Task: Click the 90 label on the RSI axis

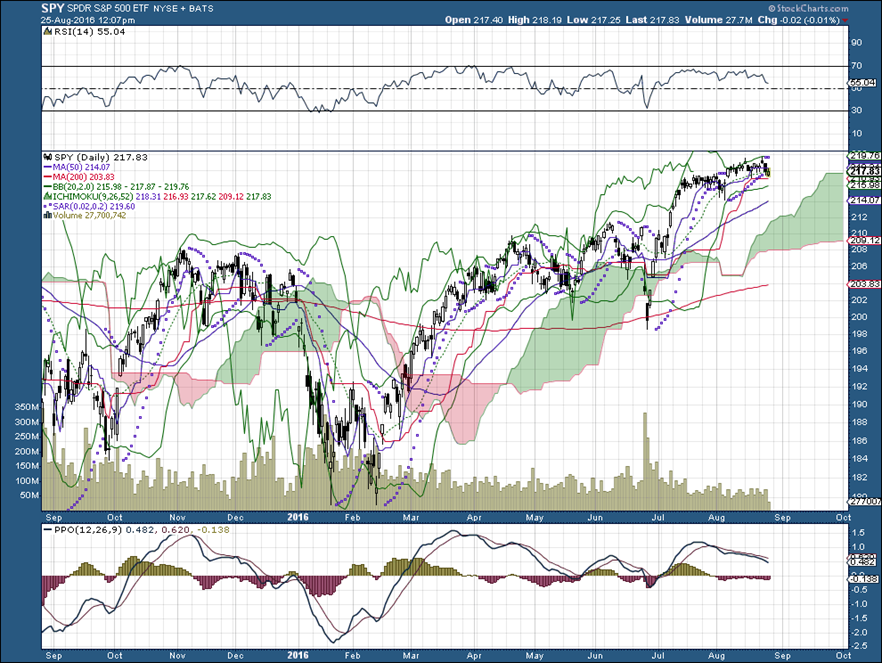Action: click(856, 43)
